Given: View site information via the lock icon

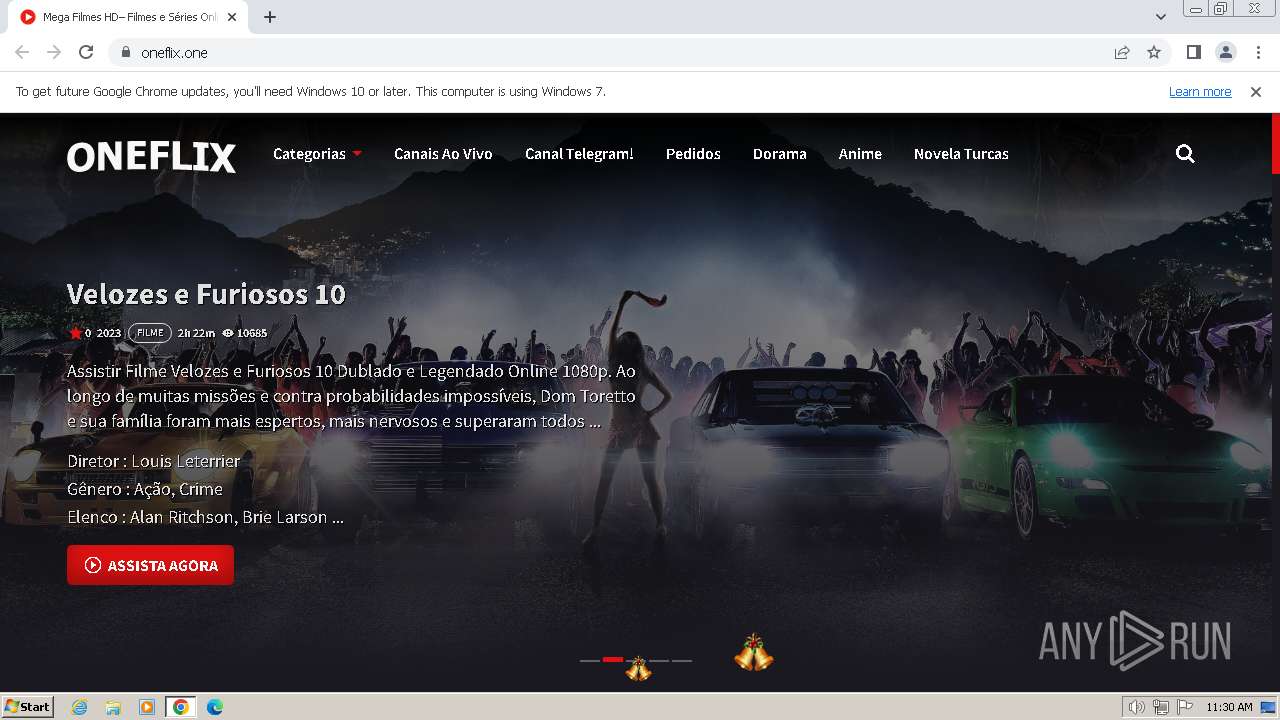Looking at the screenshot, I should click(x=125, y=52).
